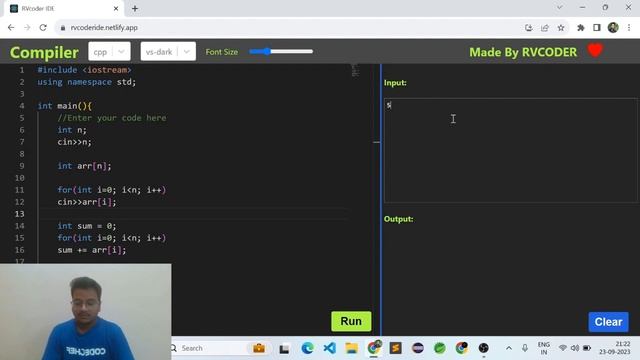Share this page icon in address bar
The image size is (640, 360).
[x=545, y=28]
